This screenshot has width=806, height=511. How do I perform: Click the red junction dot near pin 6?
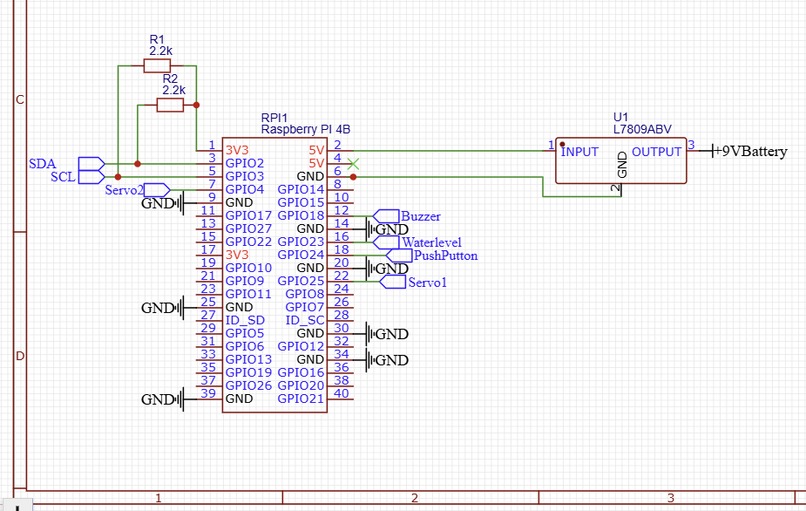point(353,177)
